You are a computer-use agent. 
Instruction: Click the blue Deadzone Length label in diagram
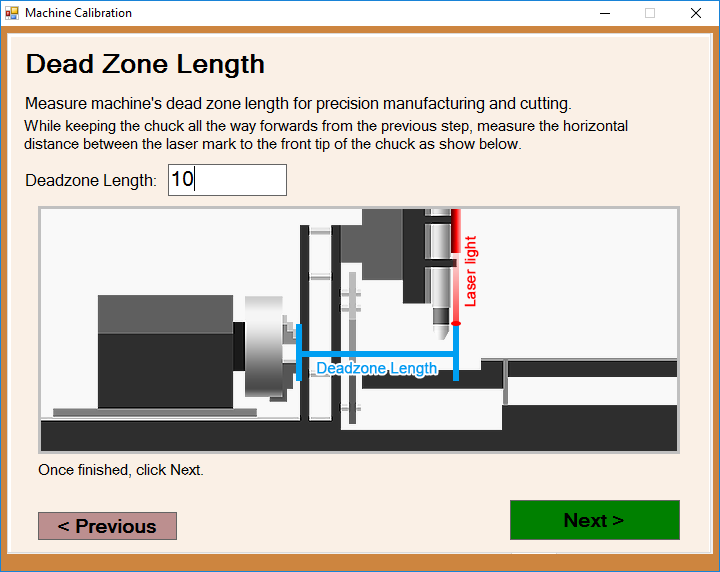[376, 368]
